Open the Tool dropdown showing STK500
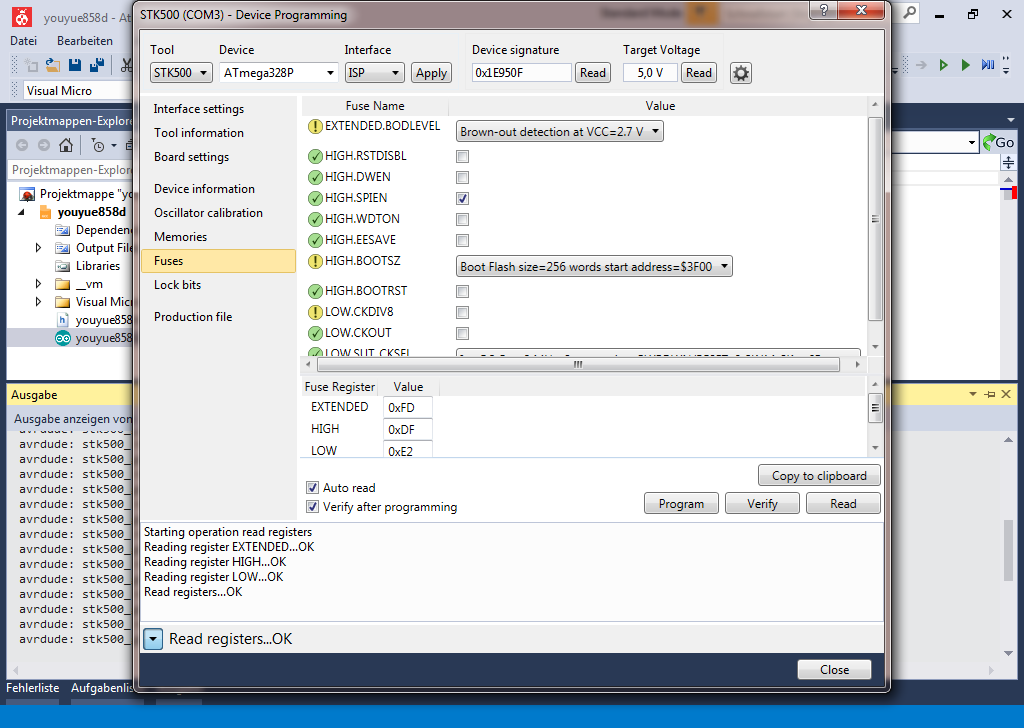Viewport: 1024px width, 728px height. (182, 72)
